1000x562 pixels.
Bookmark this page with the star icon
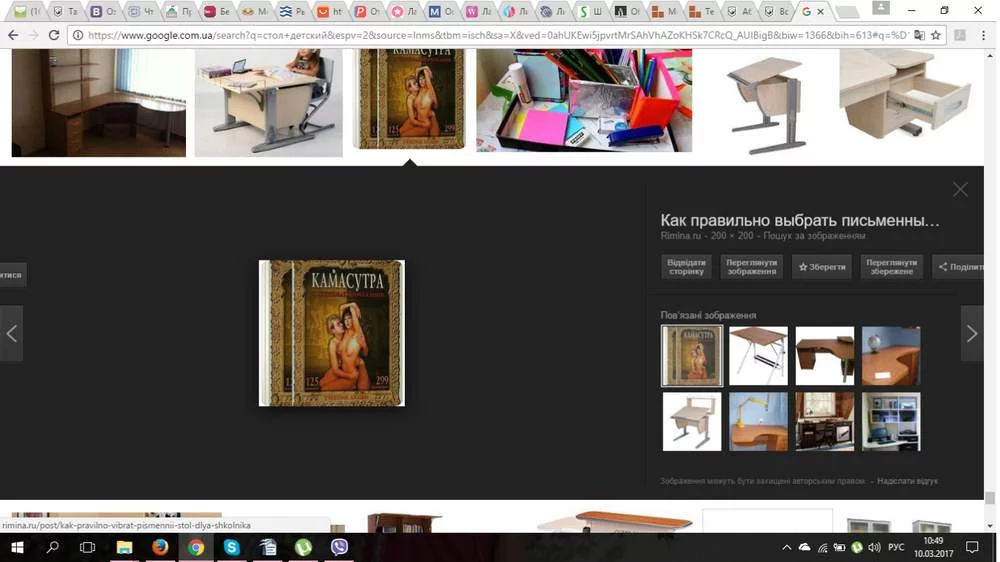tap(936, 35)
